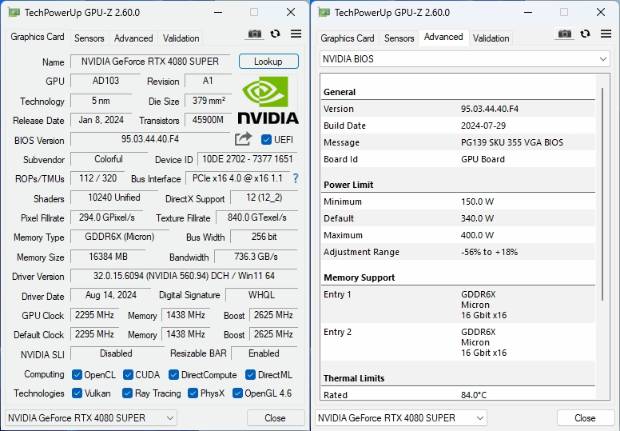Toggle the DirectML checkbox

click(x=250, y=374)
